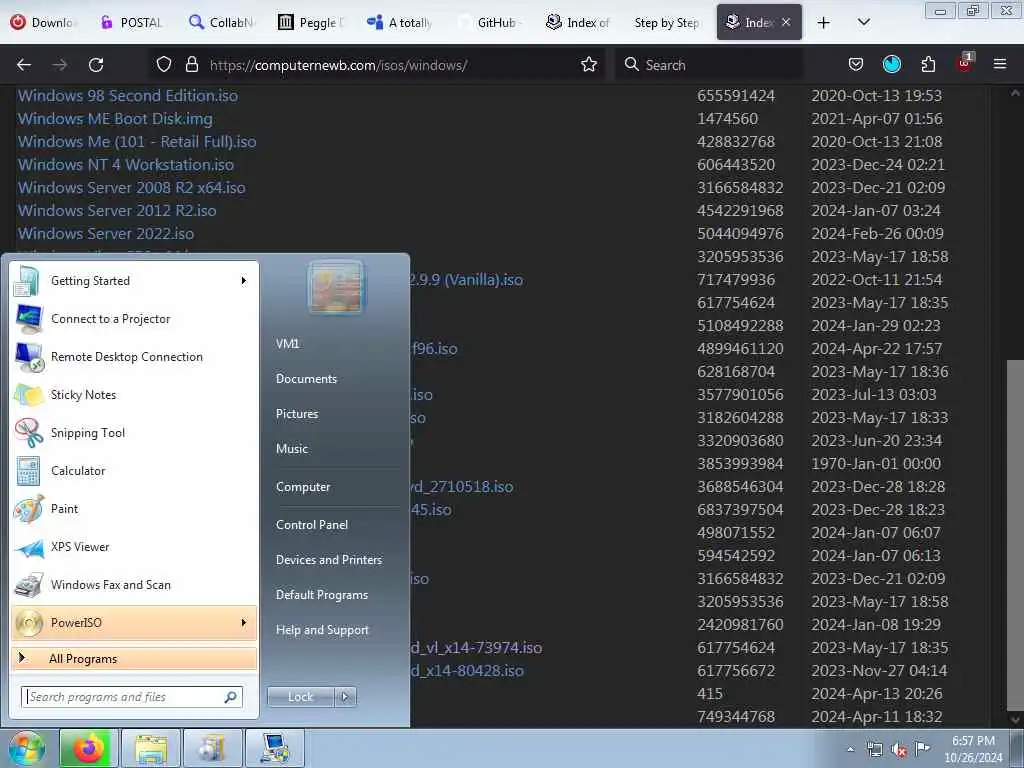This screenshot has width=1024, height=768.
Task: Launch Snipping Tool from Start menu
Action: [x=135, y=433]
